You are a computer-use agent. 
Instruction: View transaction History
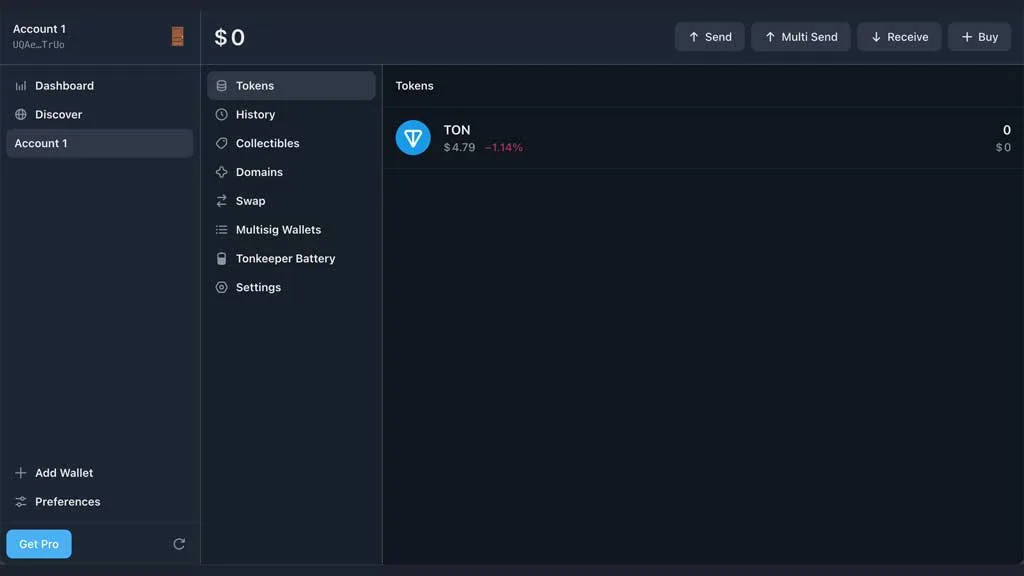point(255,115)
